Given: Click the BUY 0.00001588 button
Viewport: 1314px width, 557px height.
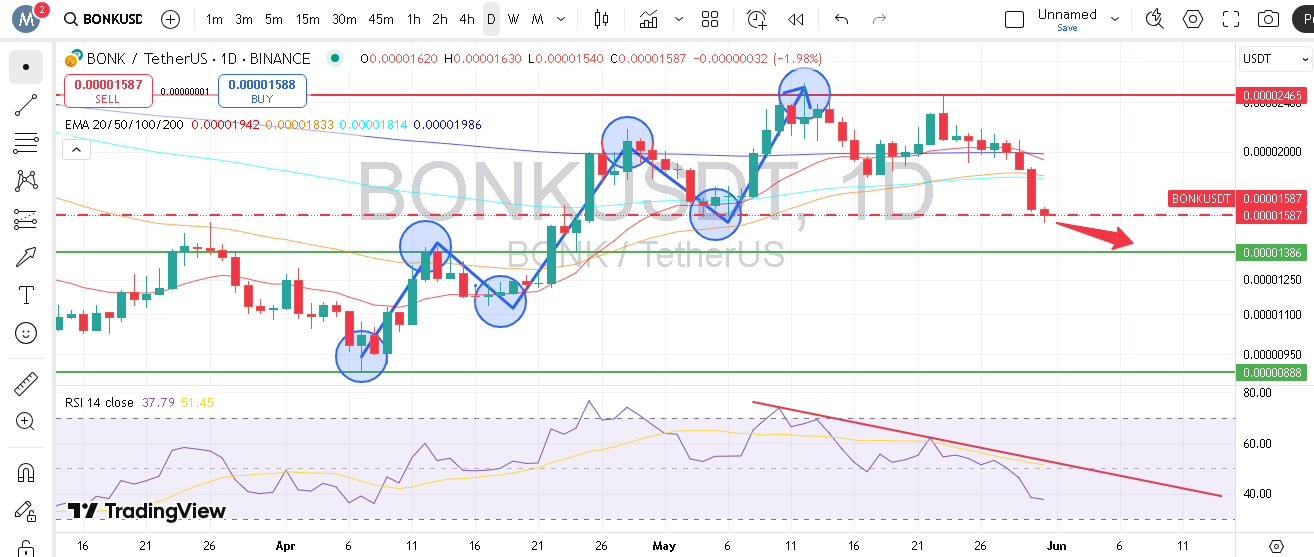Looking at the screenshot, I should point(261,91).
